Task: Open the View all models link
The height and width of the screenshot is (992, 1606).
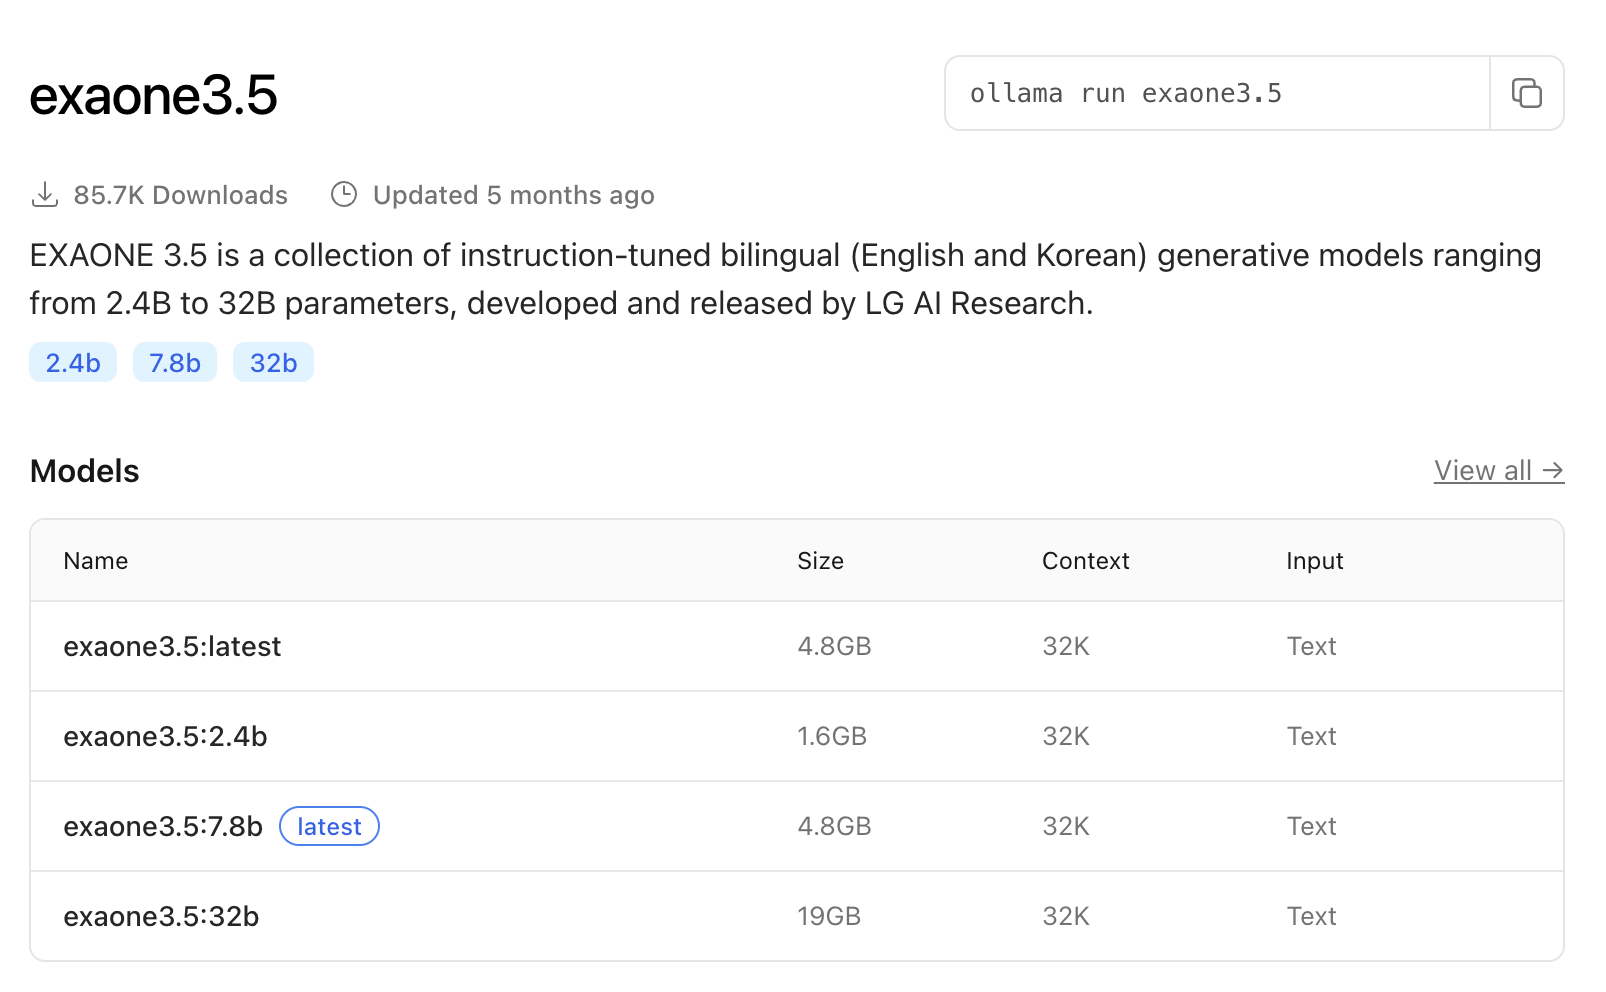Action: (x=1498, y=471)
